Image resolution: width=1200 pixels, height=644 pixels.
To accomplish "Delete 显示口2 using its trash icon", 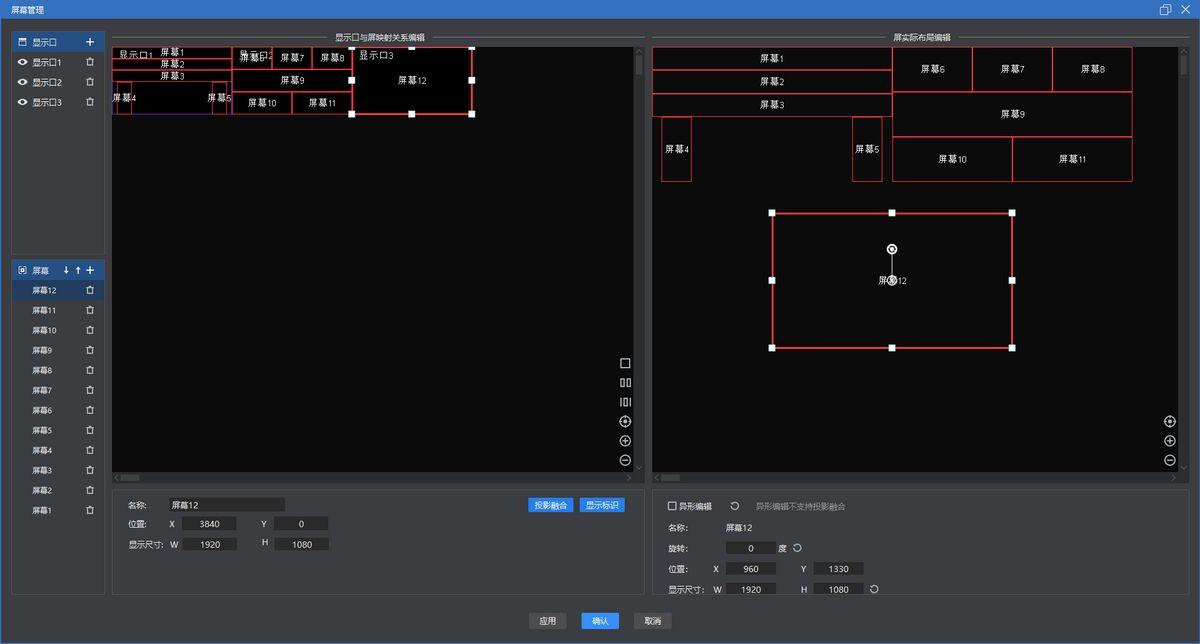I will pos(90,82).
